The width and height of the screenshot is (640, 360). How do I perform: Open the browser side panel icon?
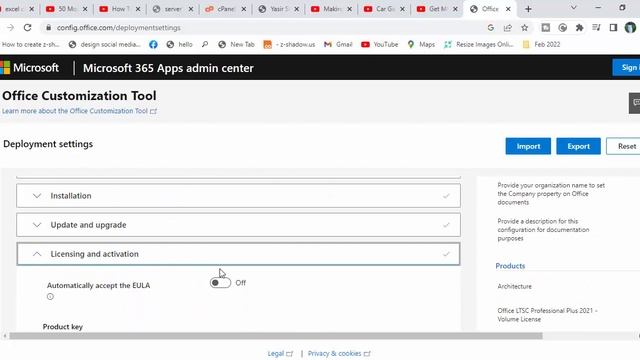[x=613, y=28]
